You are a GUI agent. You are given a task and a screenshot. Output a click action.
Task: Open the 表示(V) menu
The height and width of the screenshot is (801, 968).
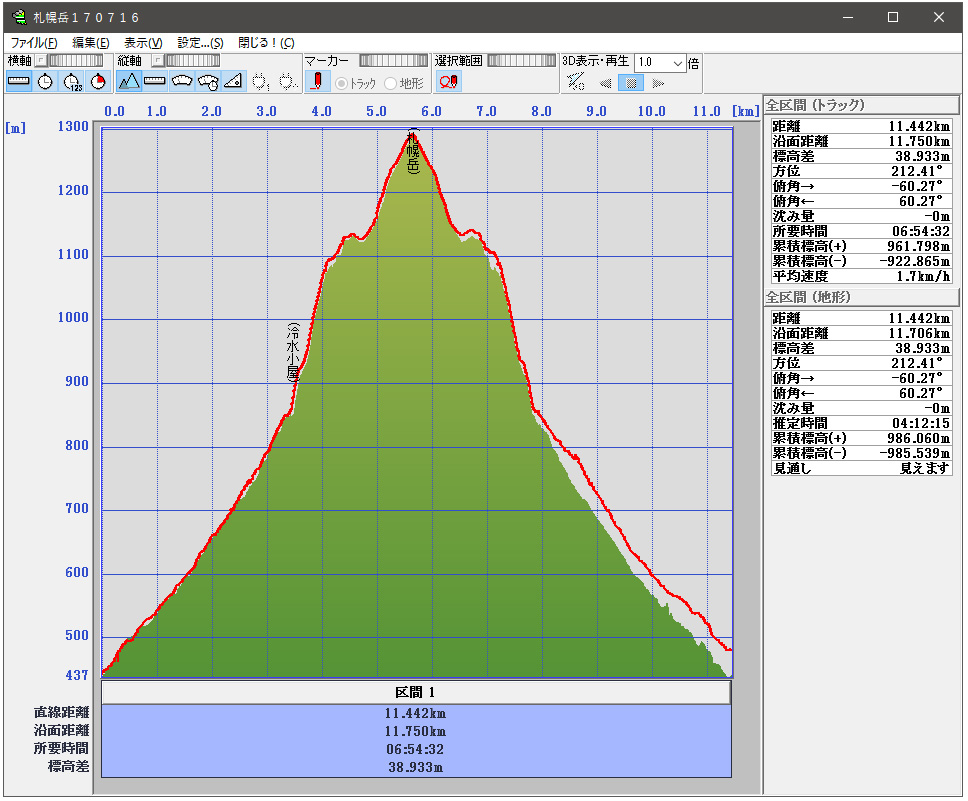click(142, 43)
